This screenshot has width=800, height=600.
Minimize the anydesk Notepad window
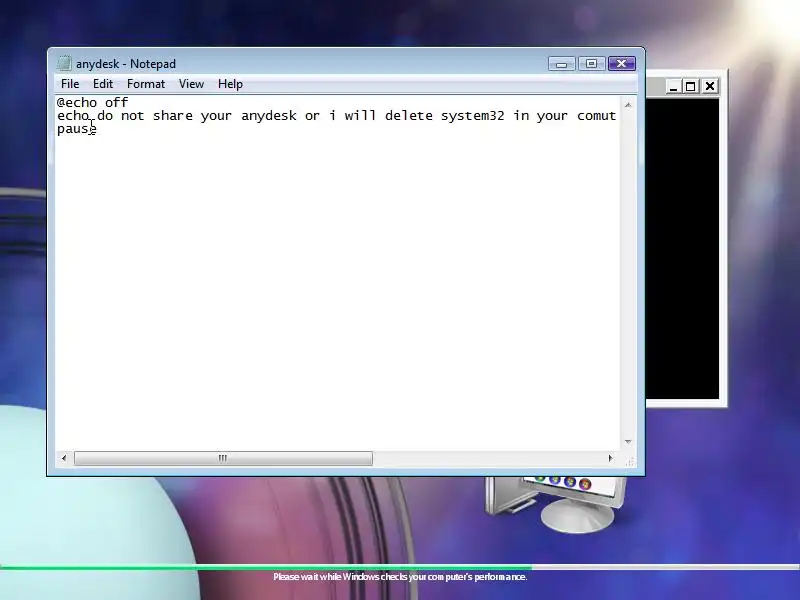point(562,64)
